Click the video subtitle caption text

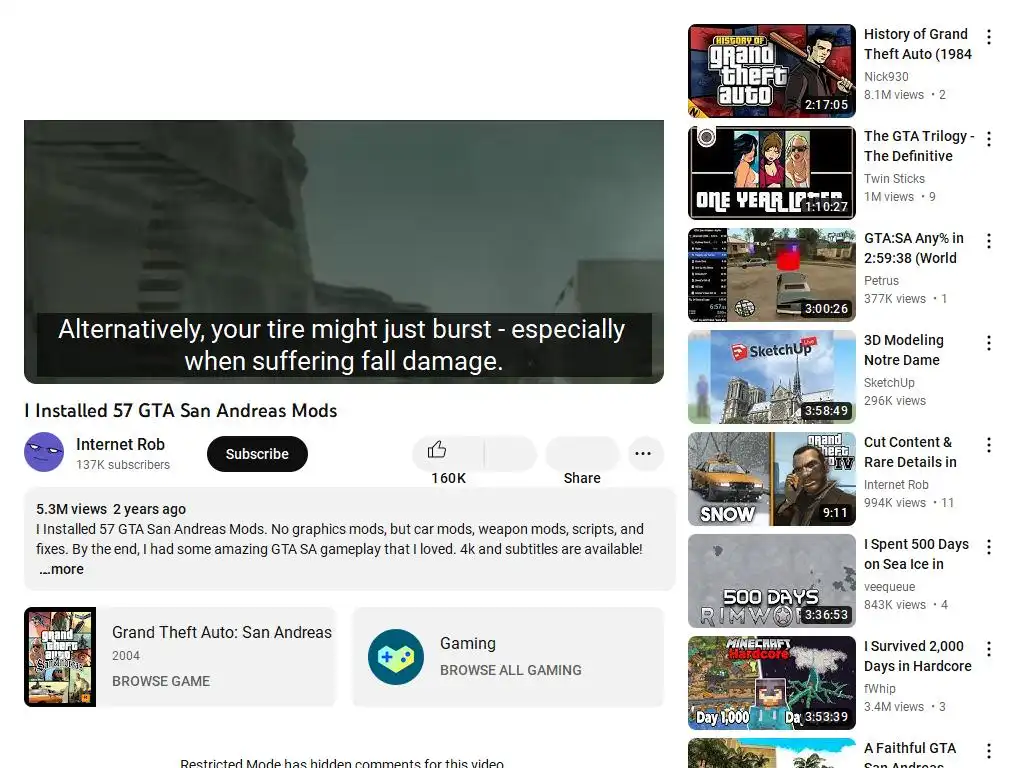pos(342,345)
